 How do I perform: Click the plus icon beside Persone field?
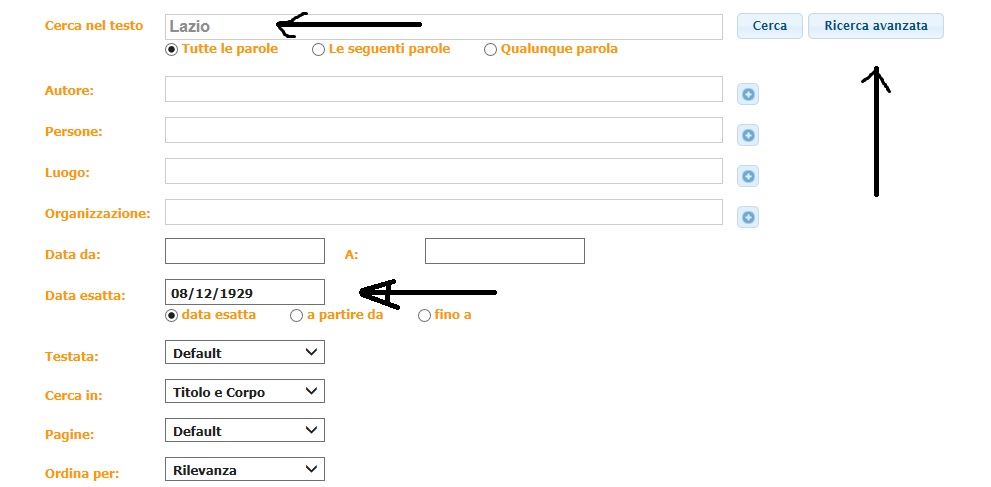click(x=747, y=136)
